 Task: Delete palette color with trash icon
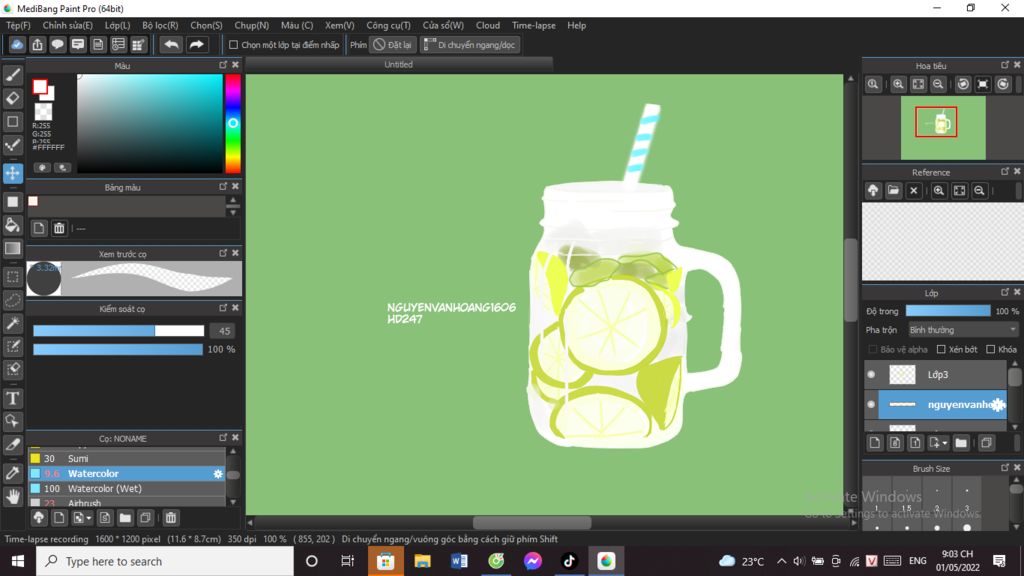[x=59, y=228]
